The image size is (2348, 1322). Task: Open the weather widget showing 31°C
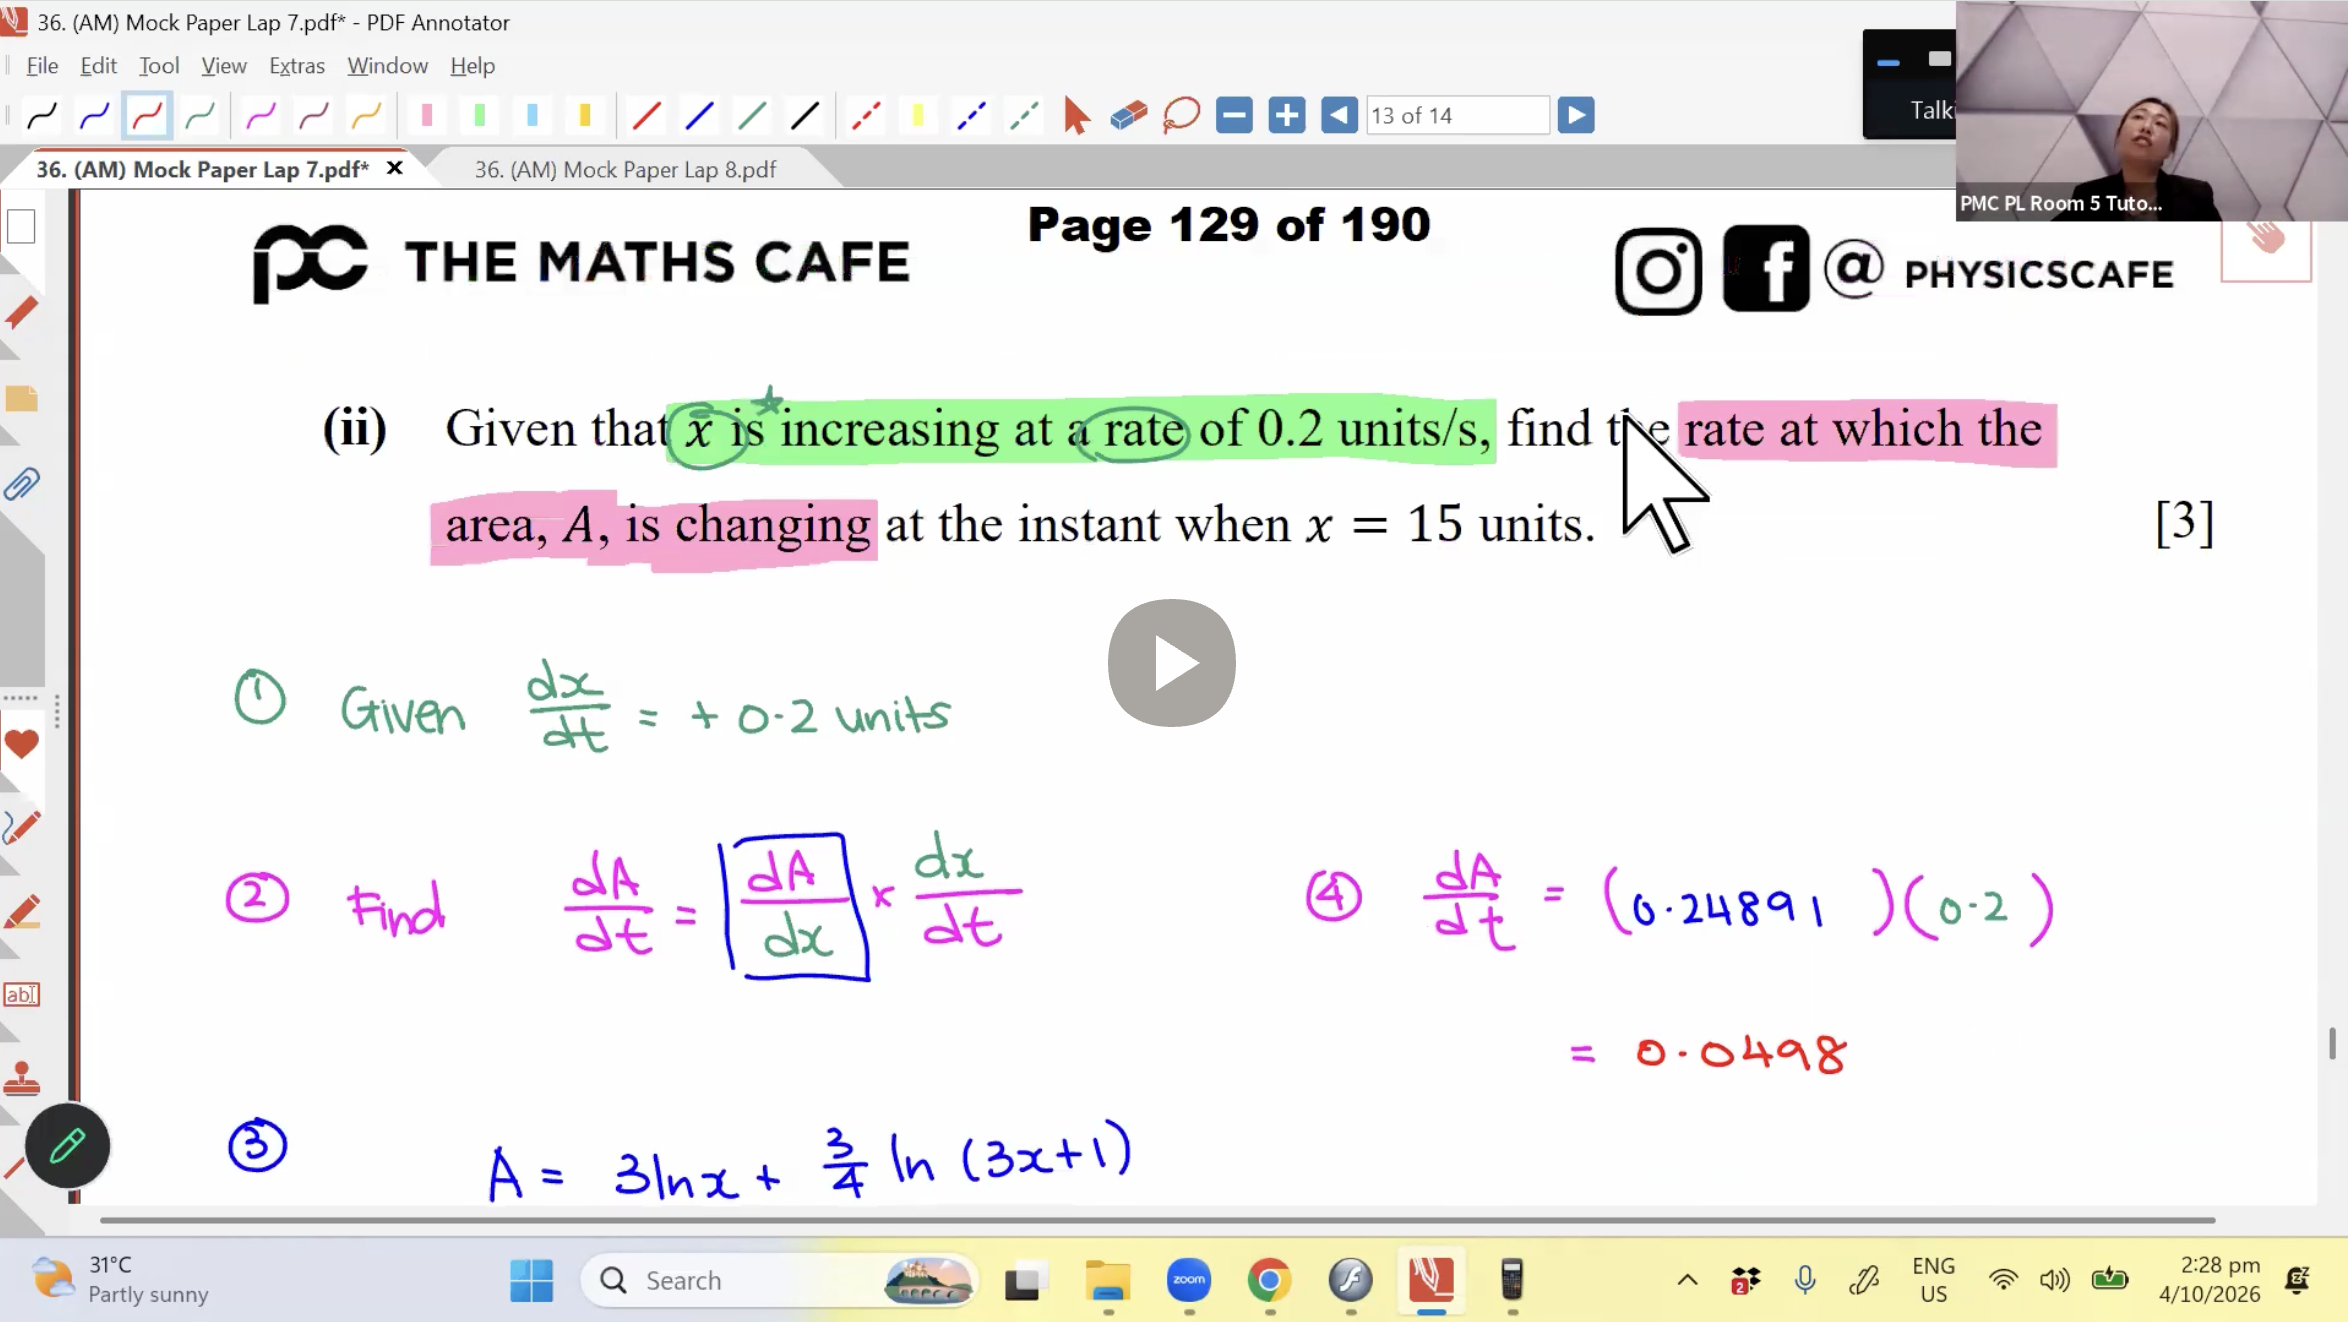pos(120,1280)
